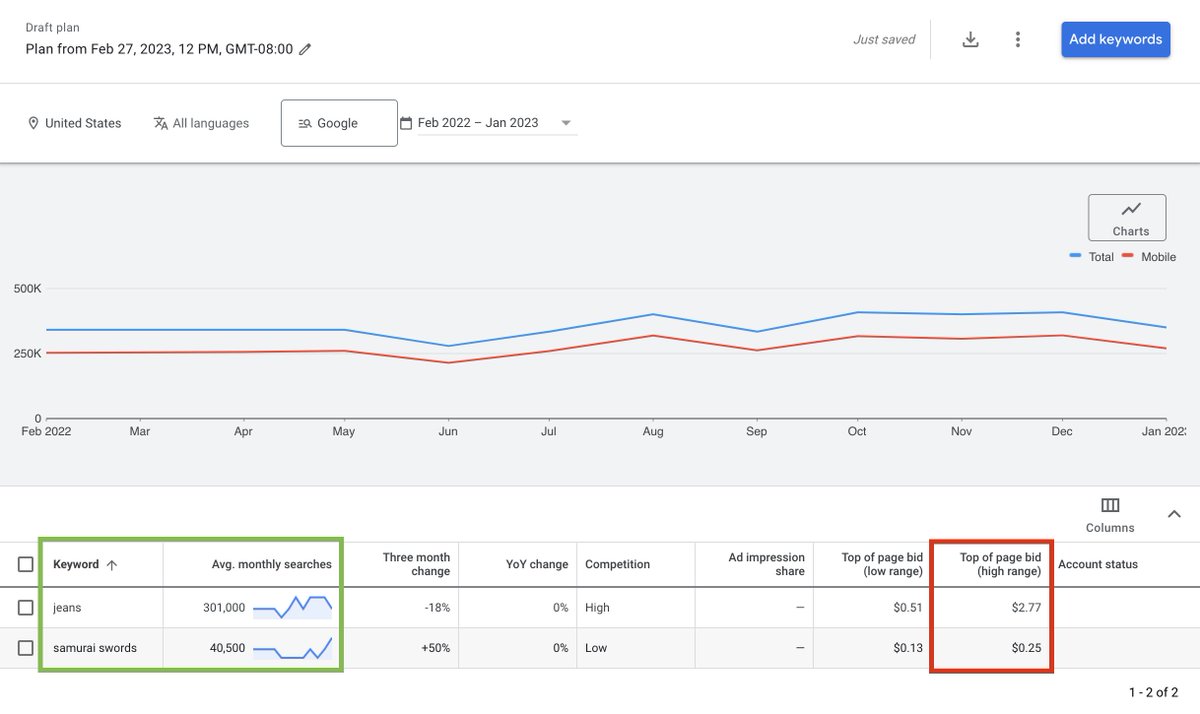Click the $0.51 low range bid
1200x714 pixels.
[x=908, y=607]
